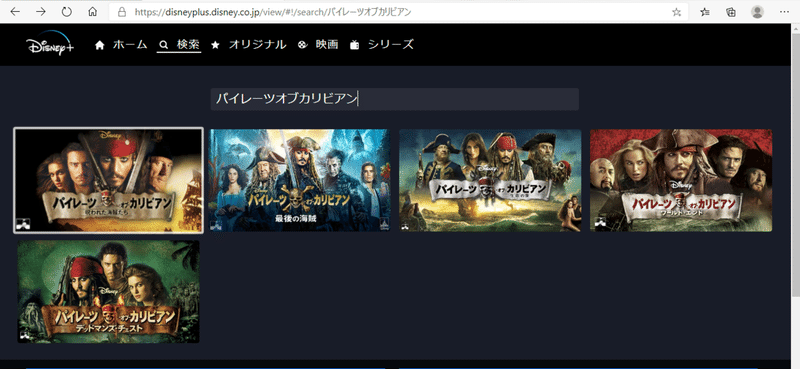Click the browser address bar URL
The width and height of the screenshot is (800, 369).
point(273,12)
